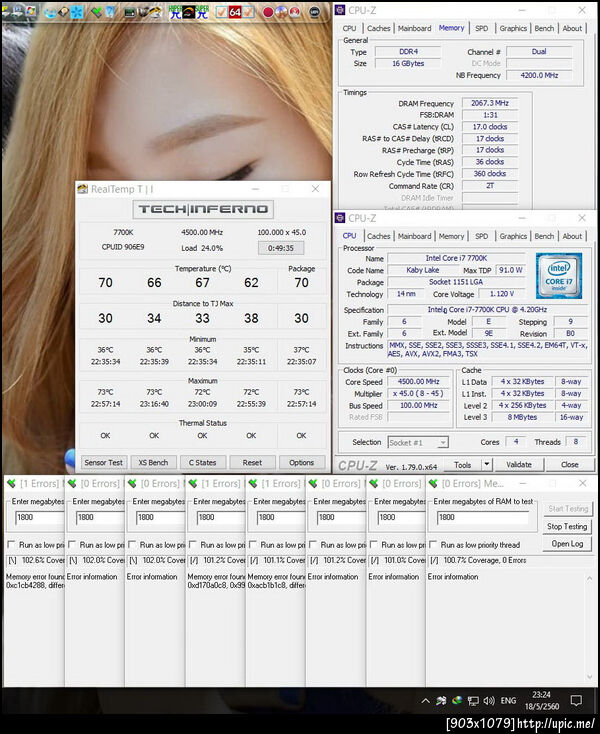The width and height of the screenshot is (600, 734).
Task: Open RealTemp Options
Action: pos(301,462)
